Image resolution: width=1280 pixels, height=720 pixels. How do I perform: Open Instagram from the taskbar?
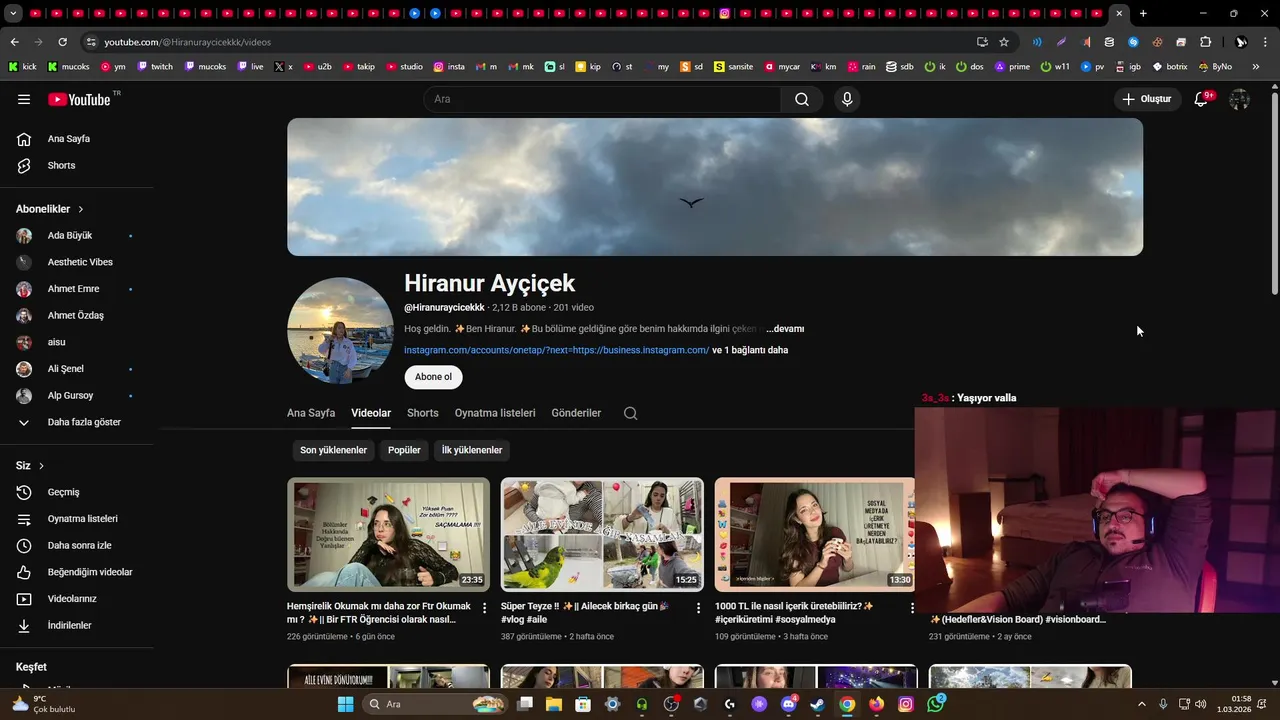click(x=906, y=704)
